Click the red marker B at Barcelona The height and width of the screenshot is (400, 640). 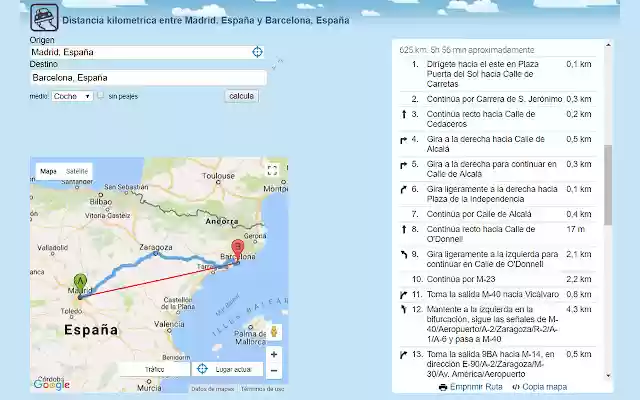pos(238,251)
